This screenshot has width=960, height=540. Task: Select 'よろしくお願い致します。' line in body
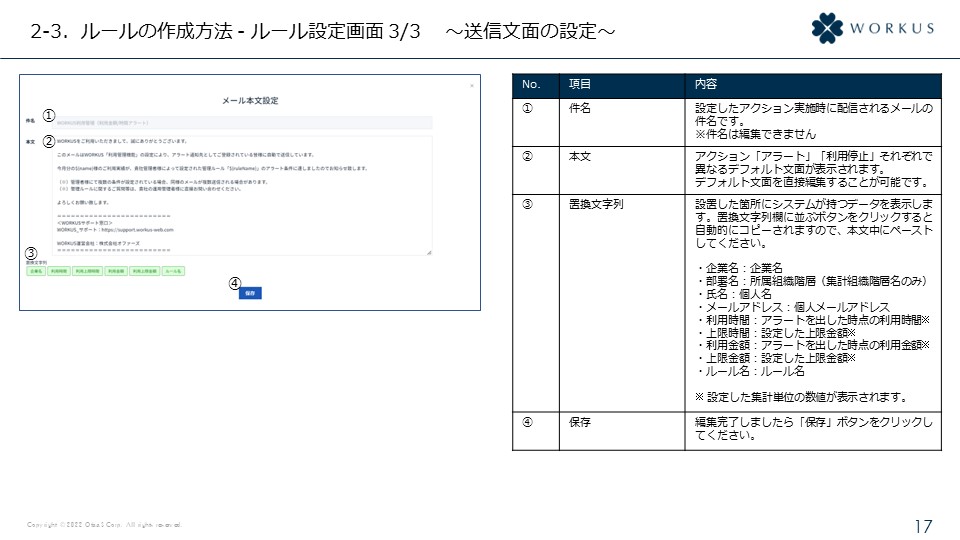83,203
